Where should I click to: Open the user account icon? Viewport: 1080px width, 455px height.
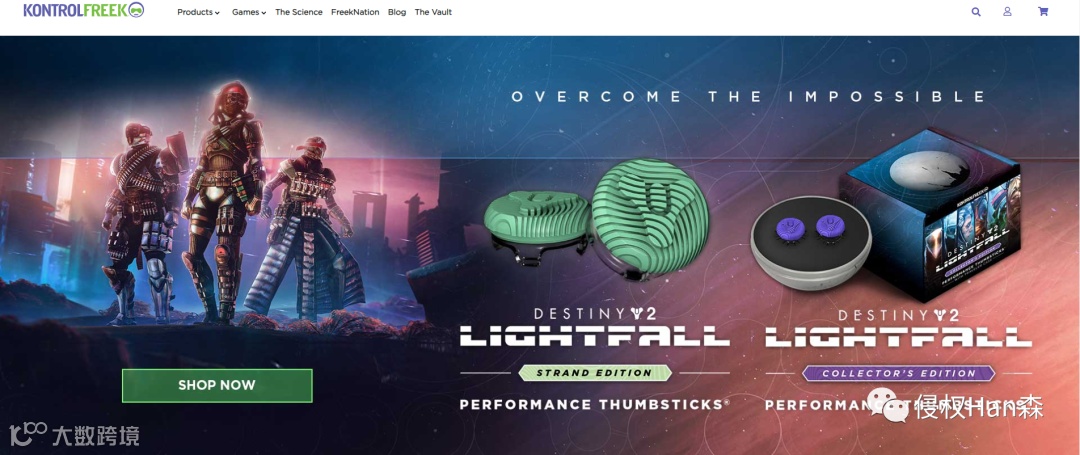[1008, 12]
